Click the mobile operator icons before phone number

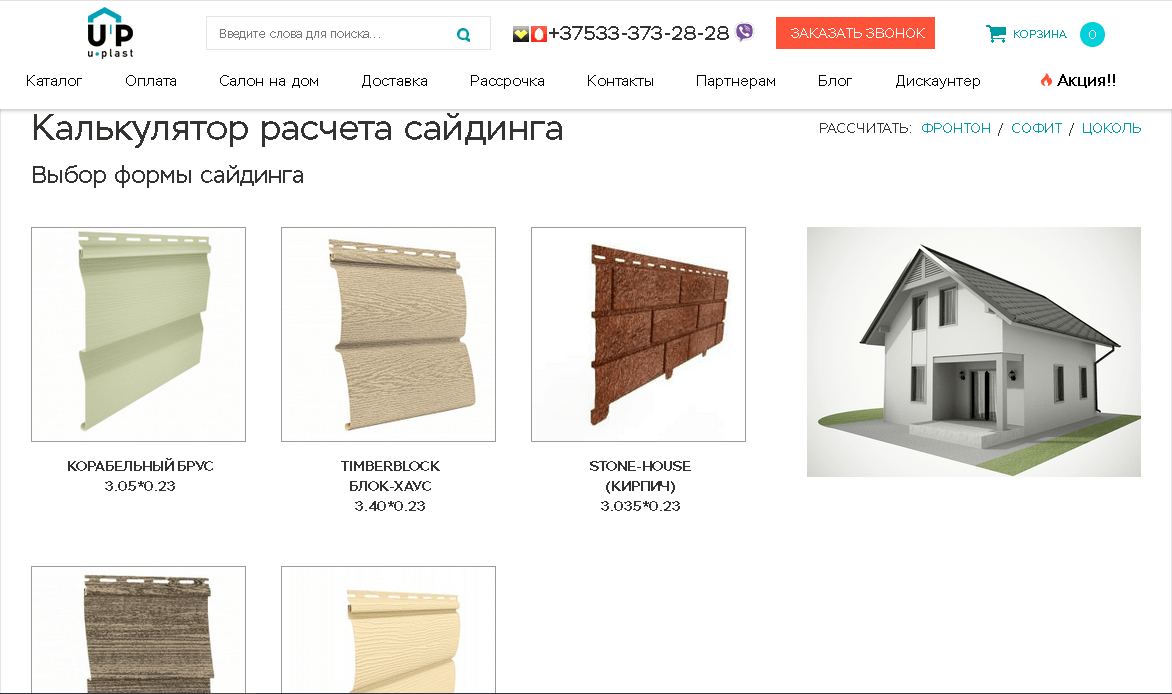click(530, 34)
